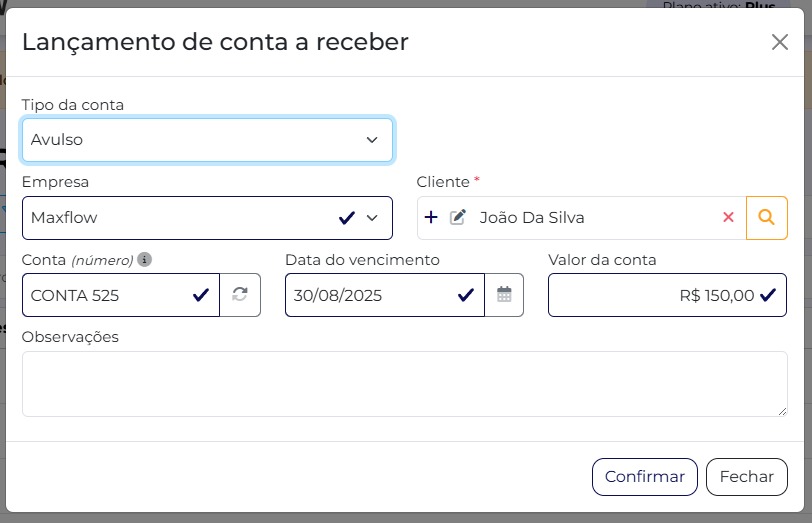Clear cliente with the red X icon
Image resolution: width=812 pixels, height=523 pixels.
click(728, 217)
